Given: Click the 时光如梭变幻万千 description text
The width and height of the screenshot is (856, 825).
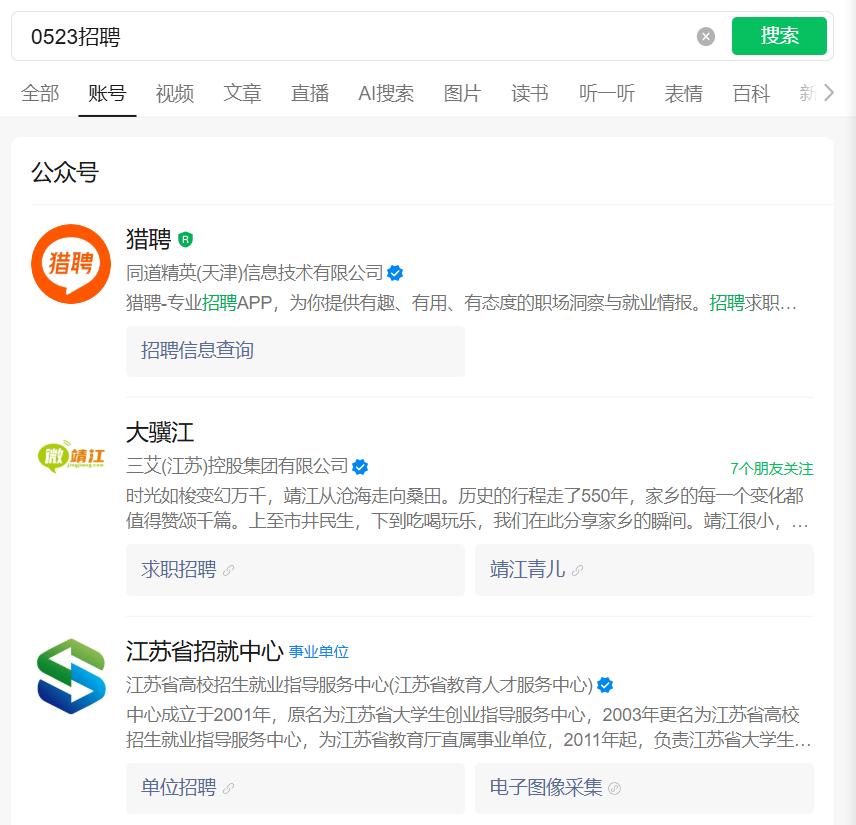Looking at the screenshot, I should click(x=467, y=508).
